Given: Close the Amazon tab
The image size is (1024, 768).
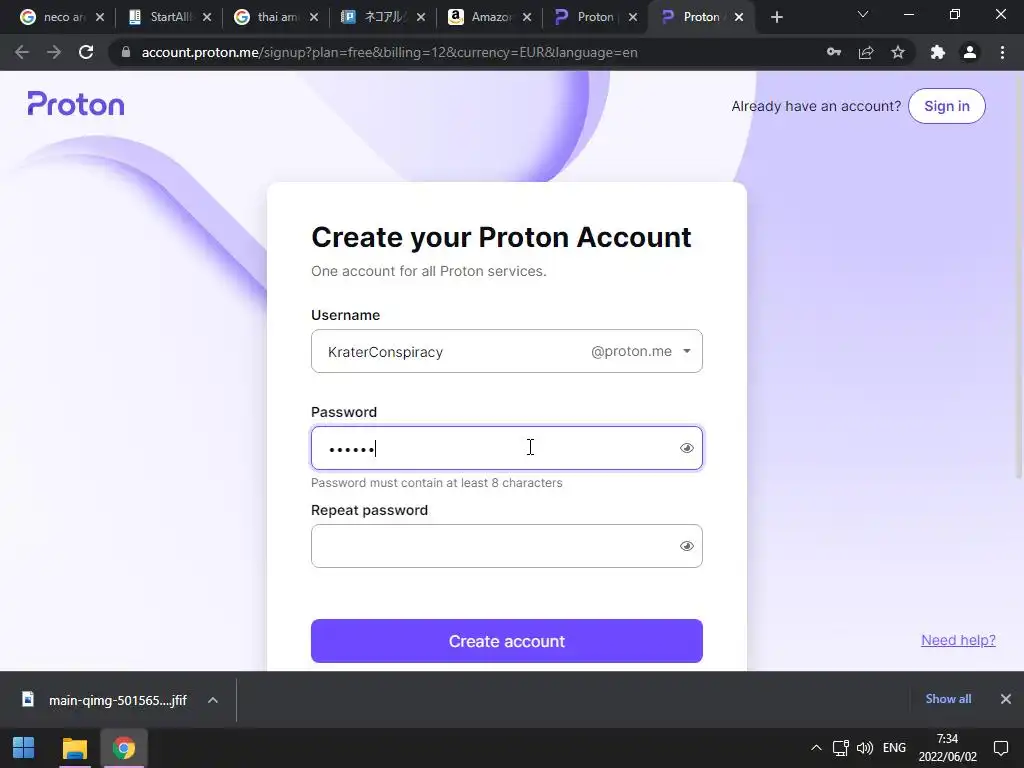Looking at the screenshot, I should (x=527, y=17).
